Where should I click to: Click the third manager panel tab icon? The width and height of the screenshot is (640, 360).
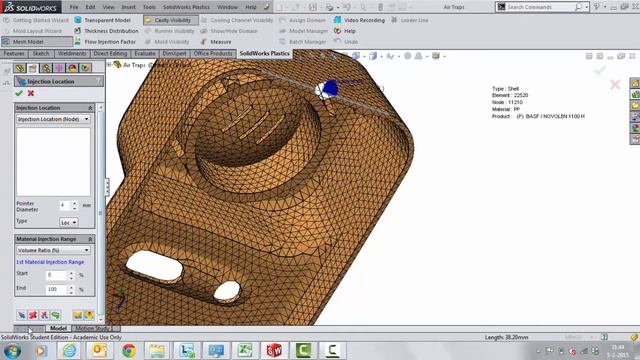46,68
